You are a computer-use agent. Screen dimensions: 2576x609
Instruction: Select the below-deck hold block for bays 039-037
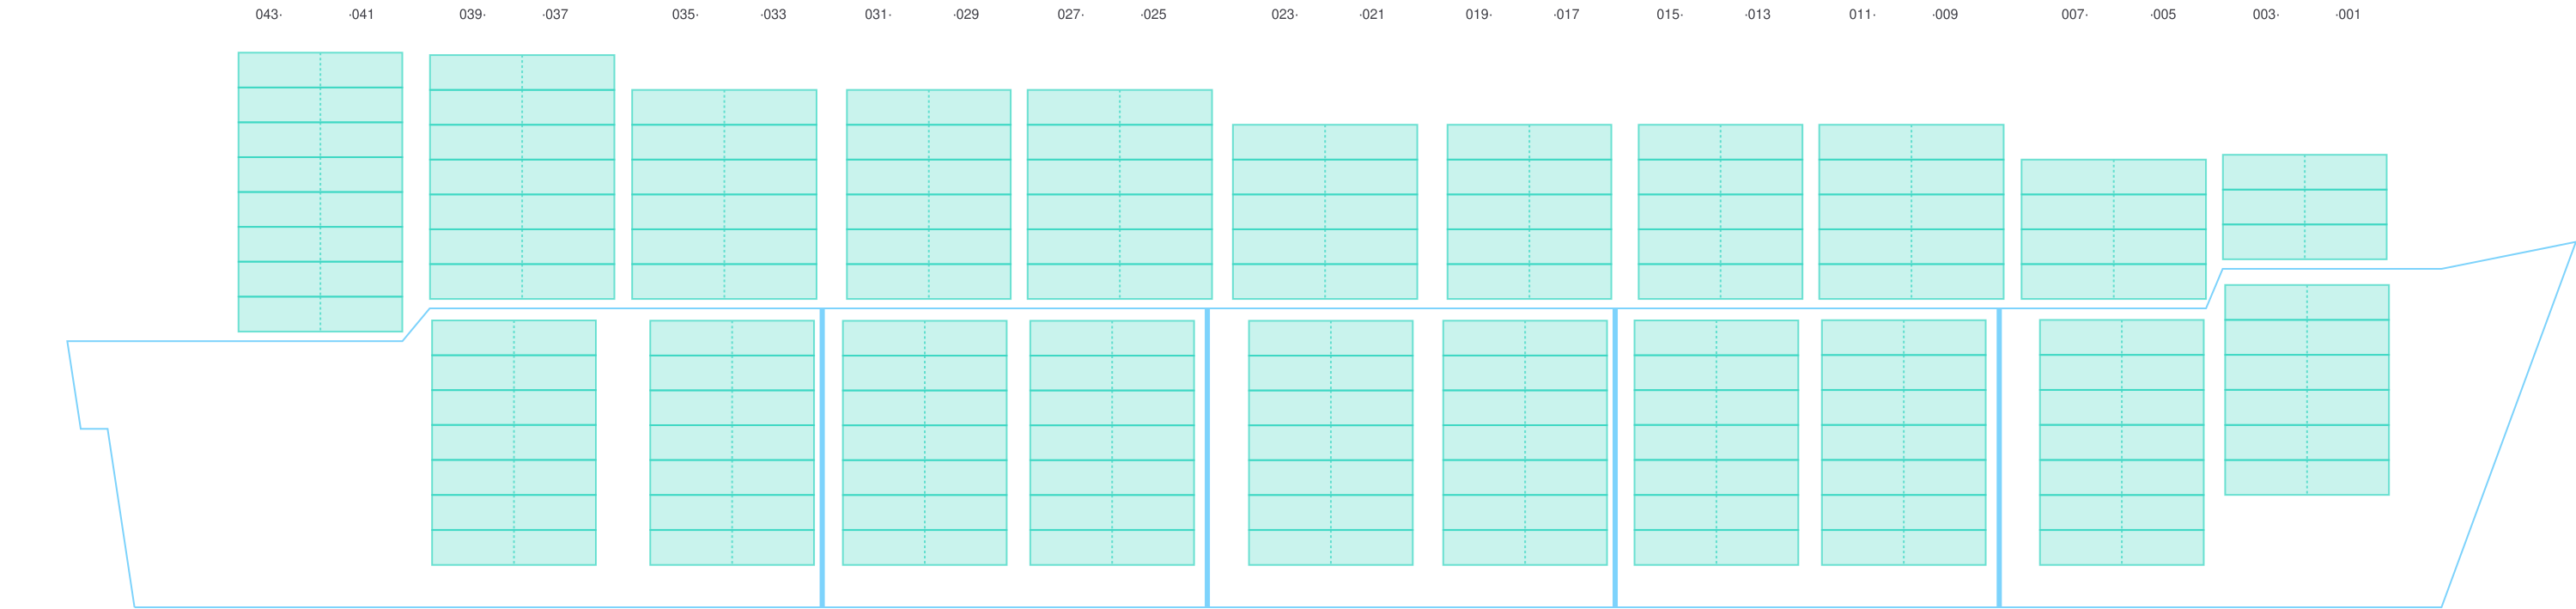click(513, 442)
